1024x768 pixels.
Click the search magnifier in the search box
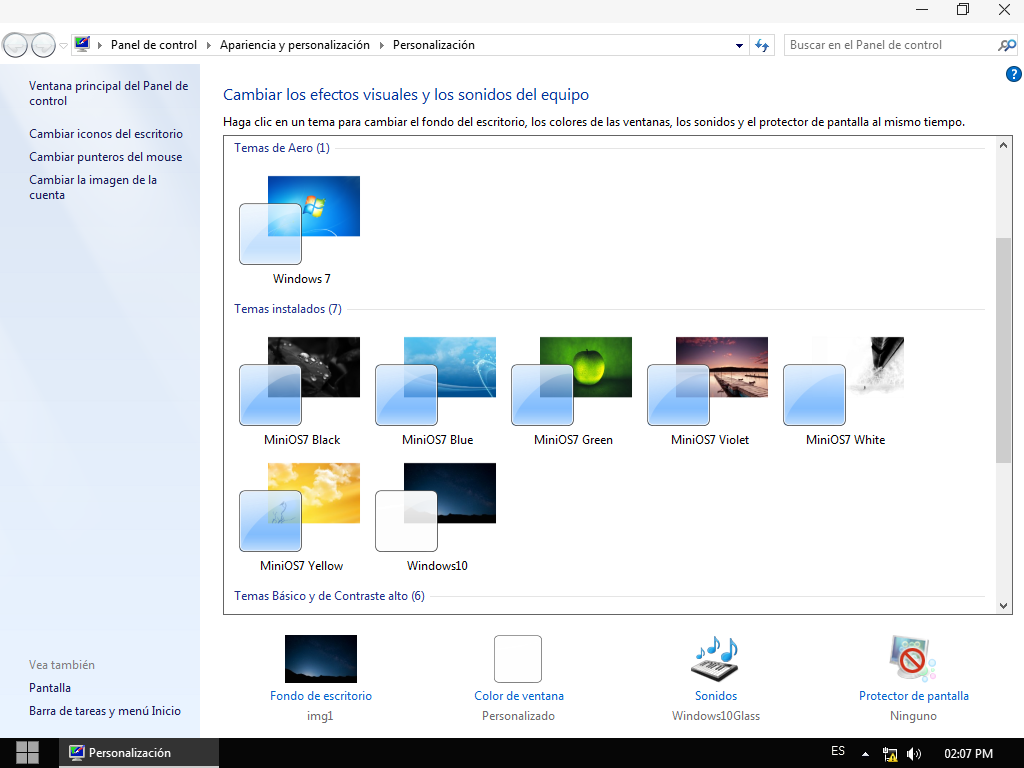pos(1006,44)
